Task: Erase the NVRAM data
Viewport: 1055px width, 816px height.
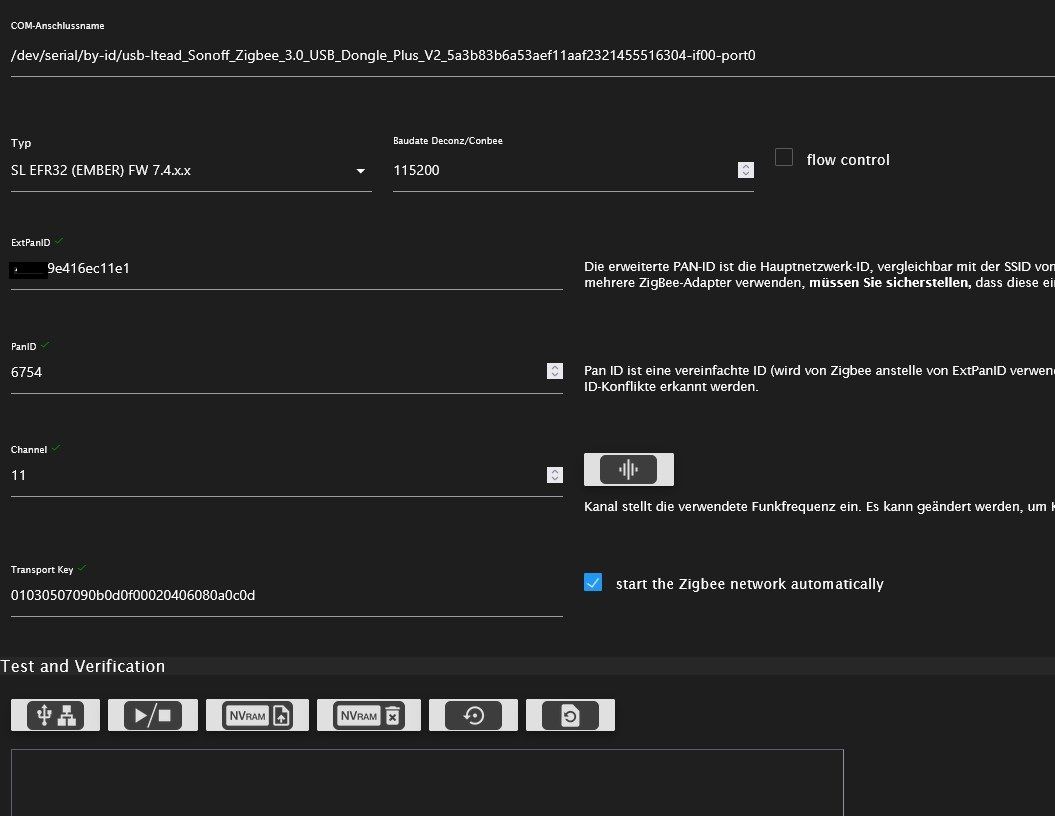Action: (368, 714)
